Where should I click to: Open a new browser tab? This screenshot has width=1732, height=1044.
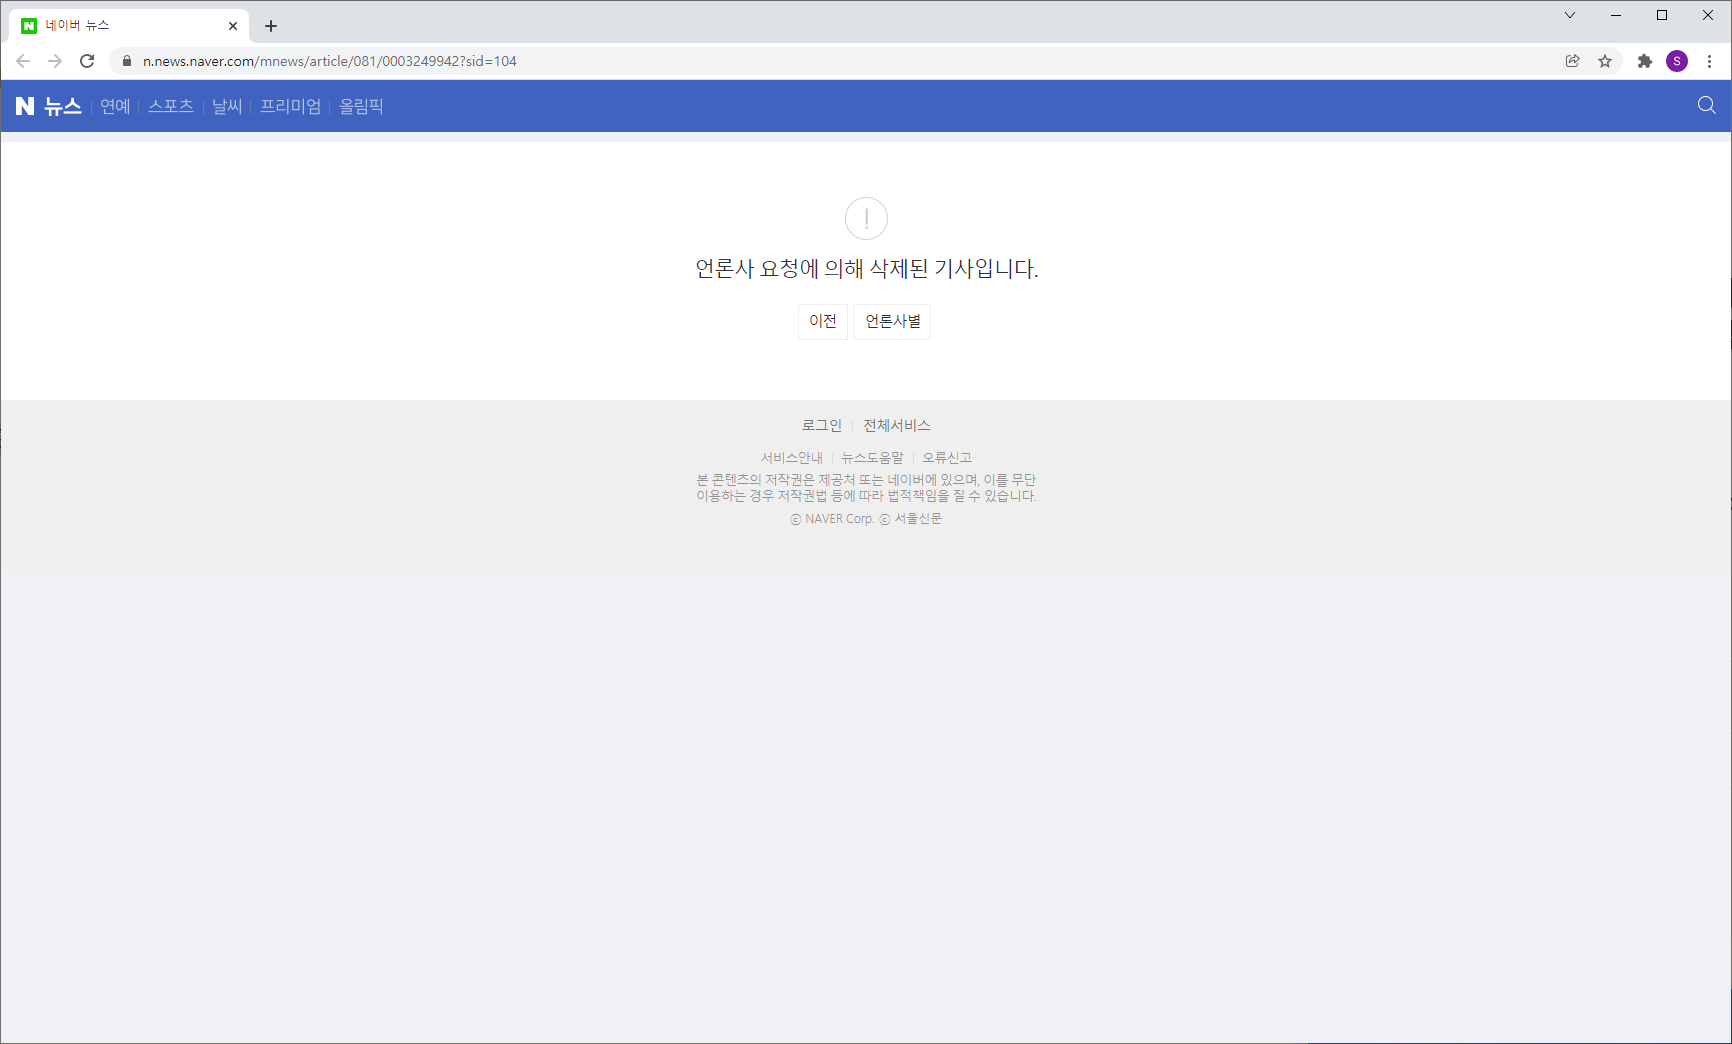click(x=271, y=26)
